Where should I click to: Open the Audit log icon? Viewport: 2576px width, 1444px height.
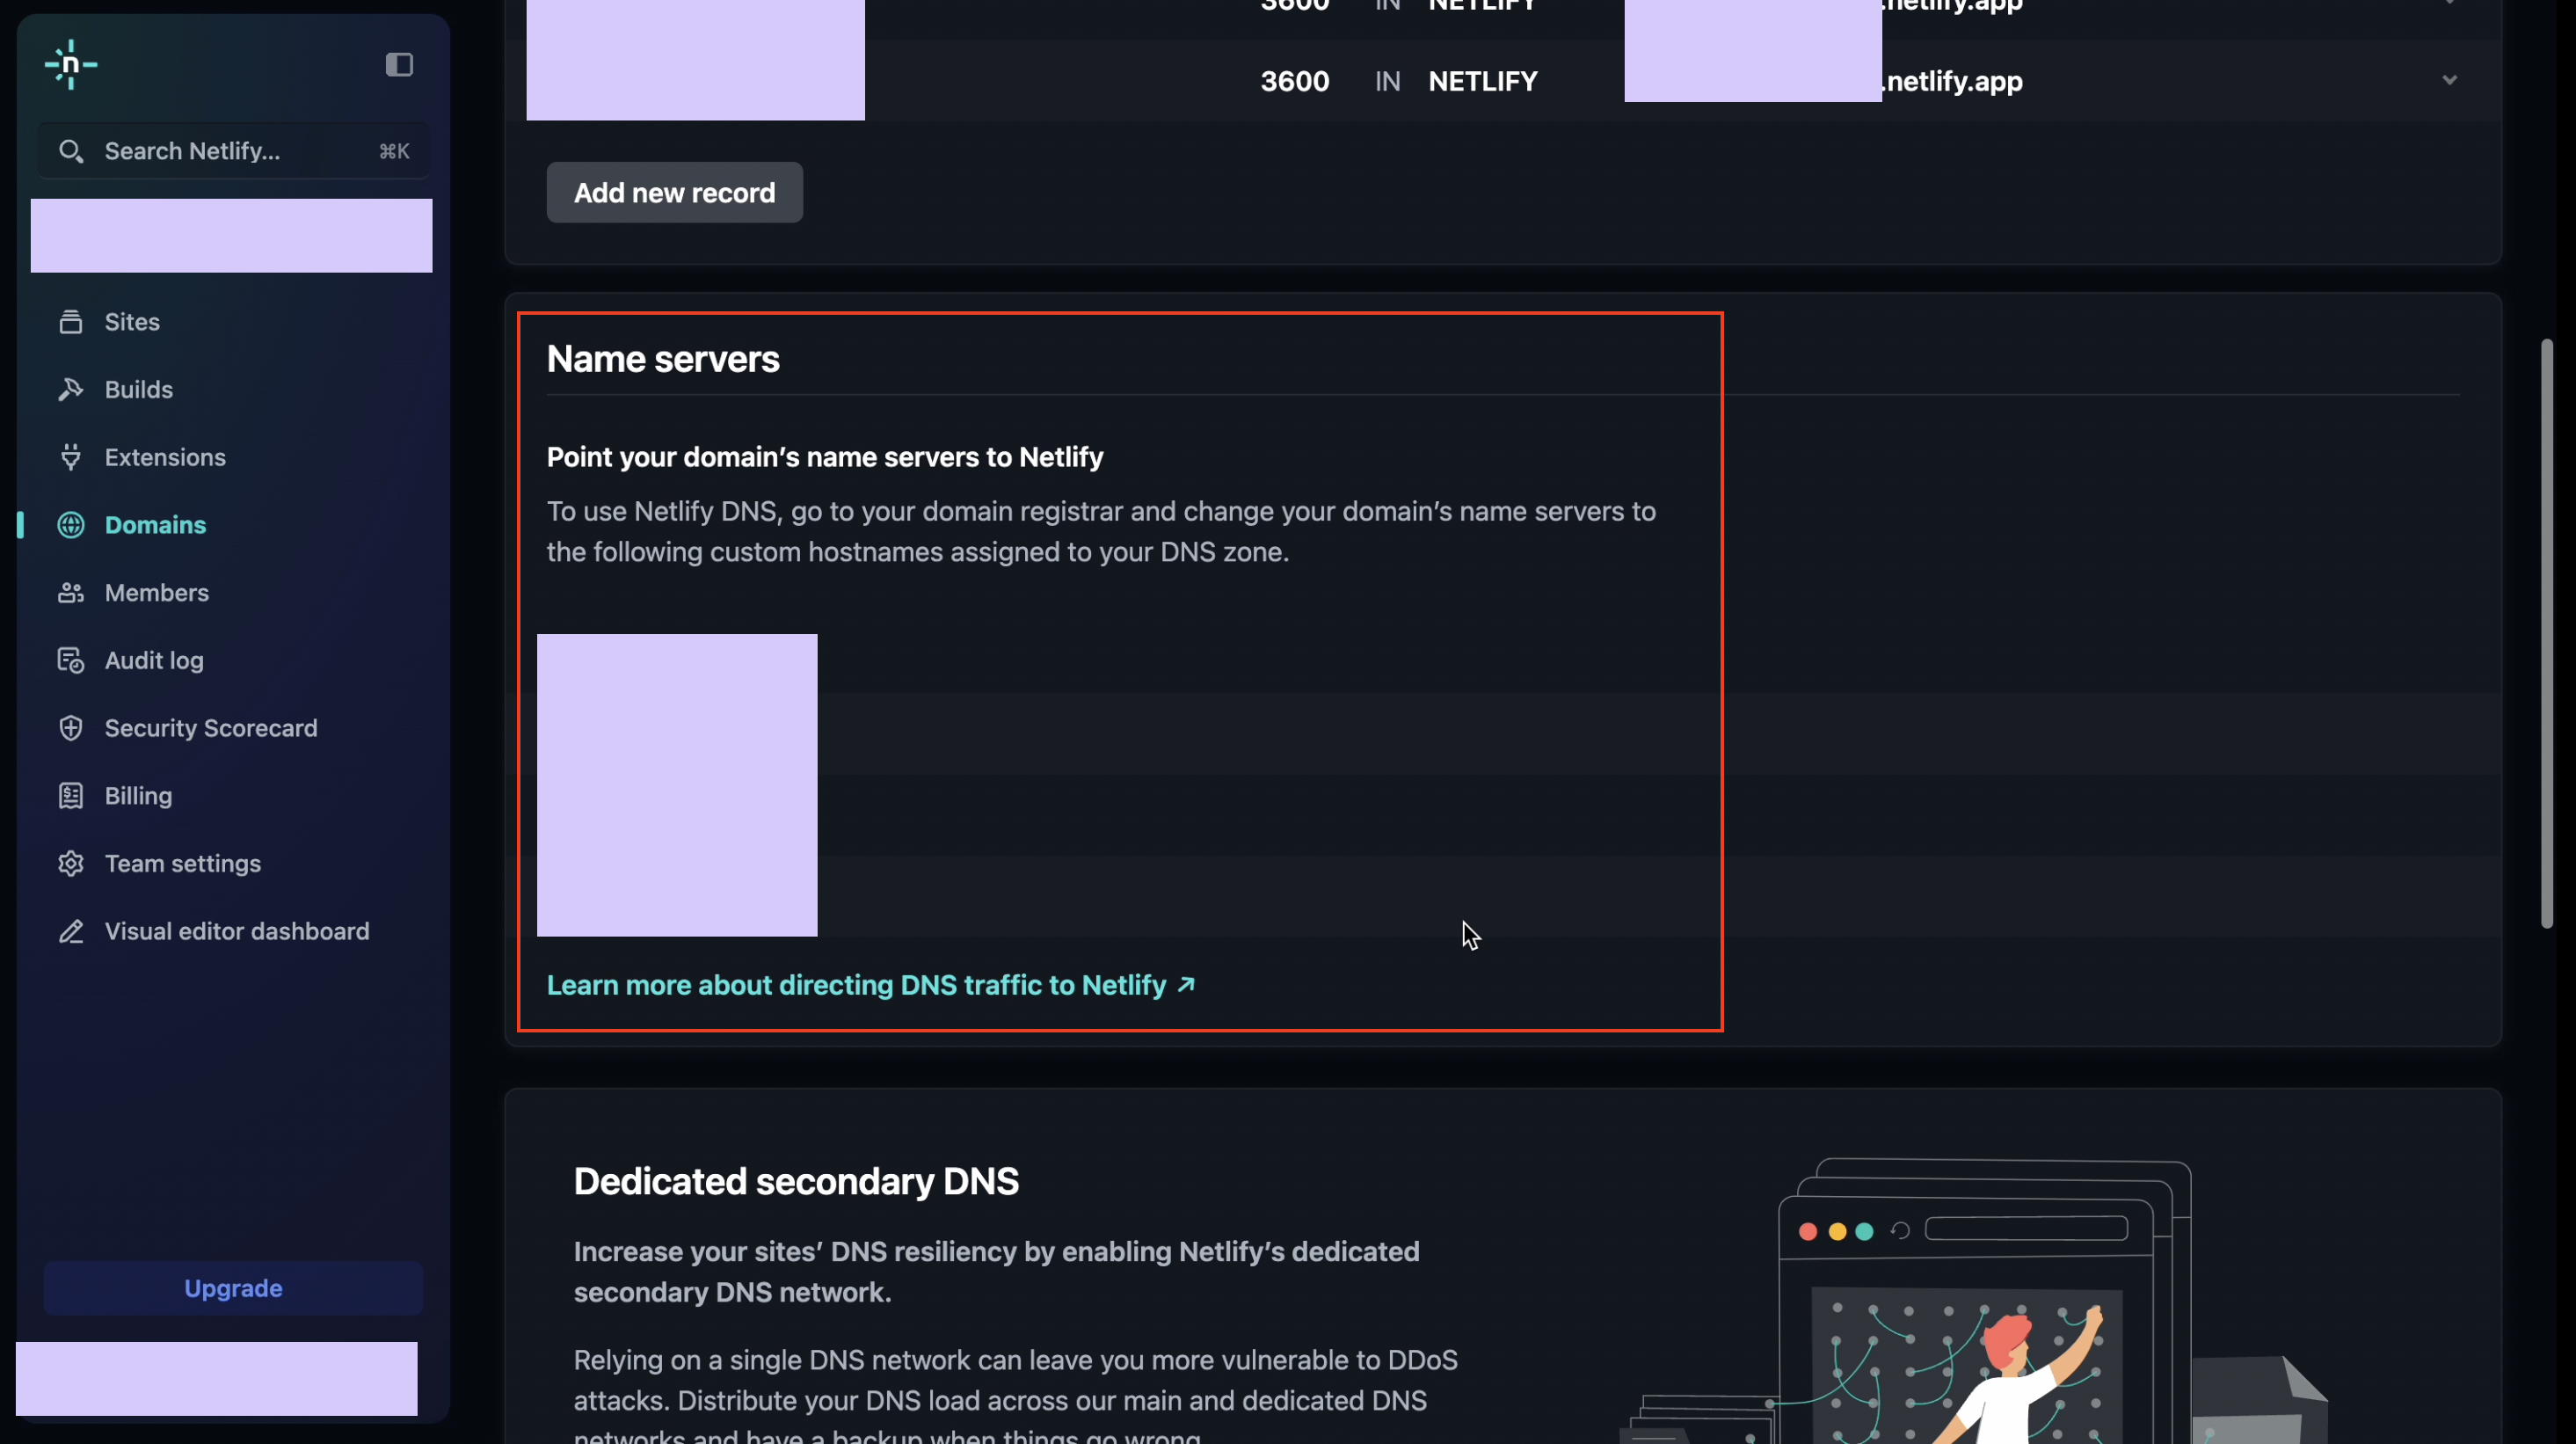click(x=70, y=661)
